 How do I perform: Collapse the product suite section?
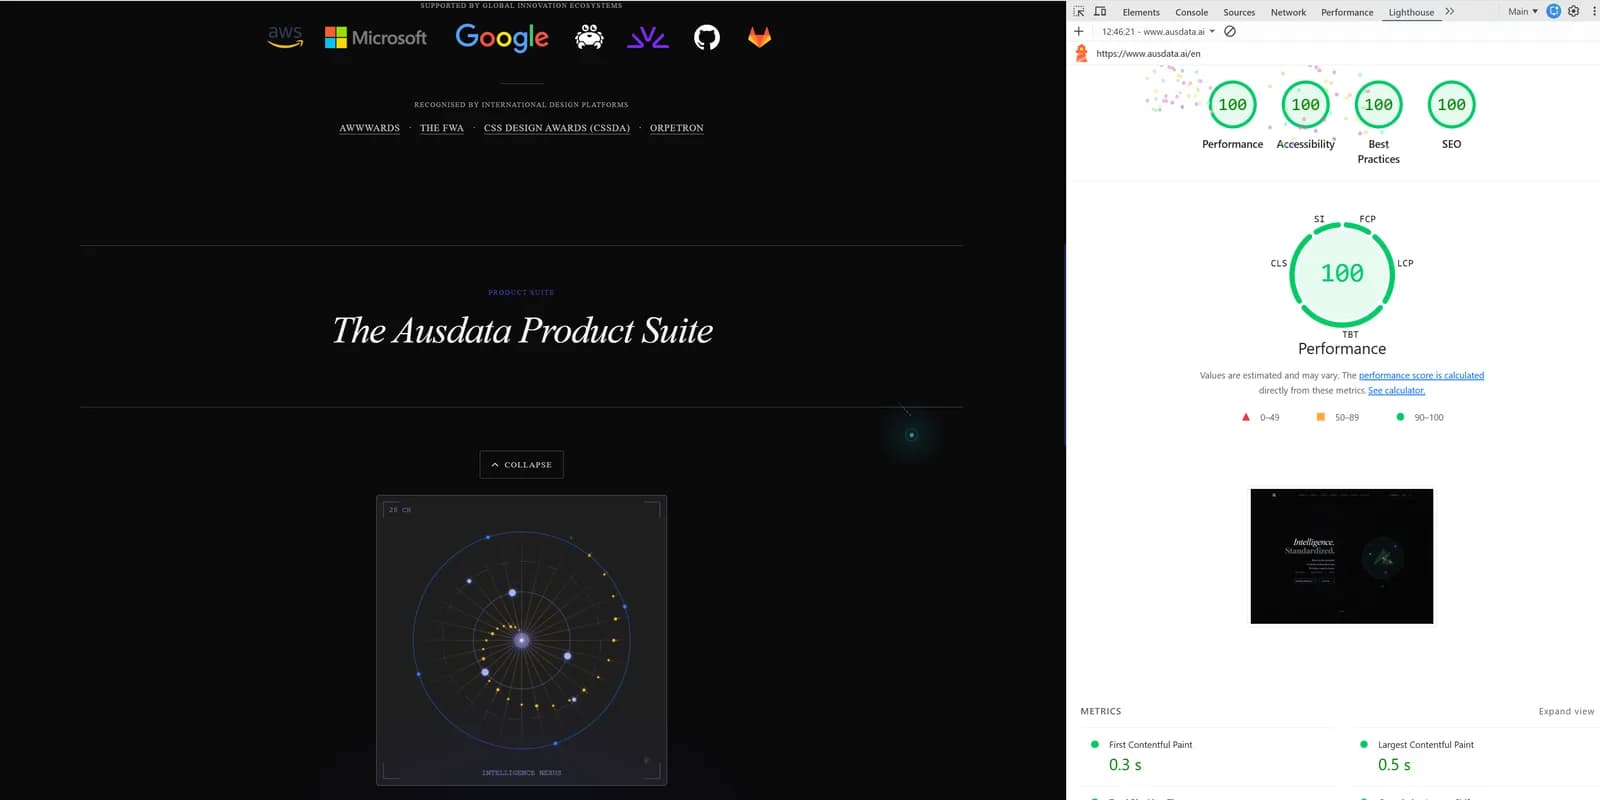pos(522,465)
